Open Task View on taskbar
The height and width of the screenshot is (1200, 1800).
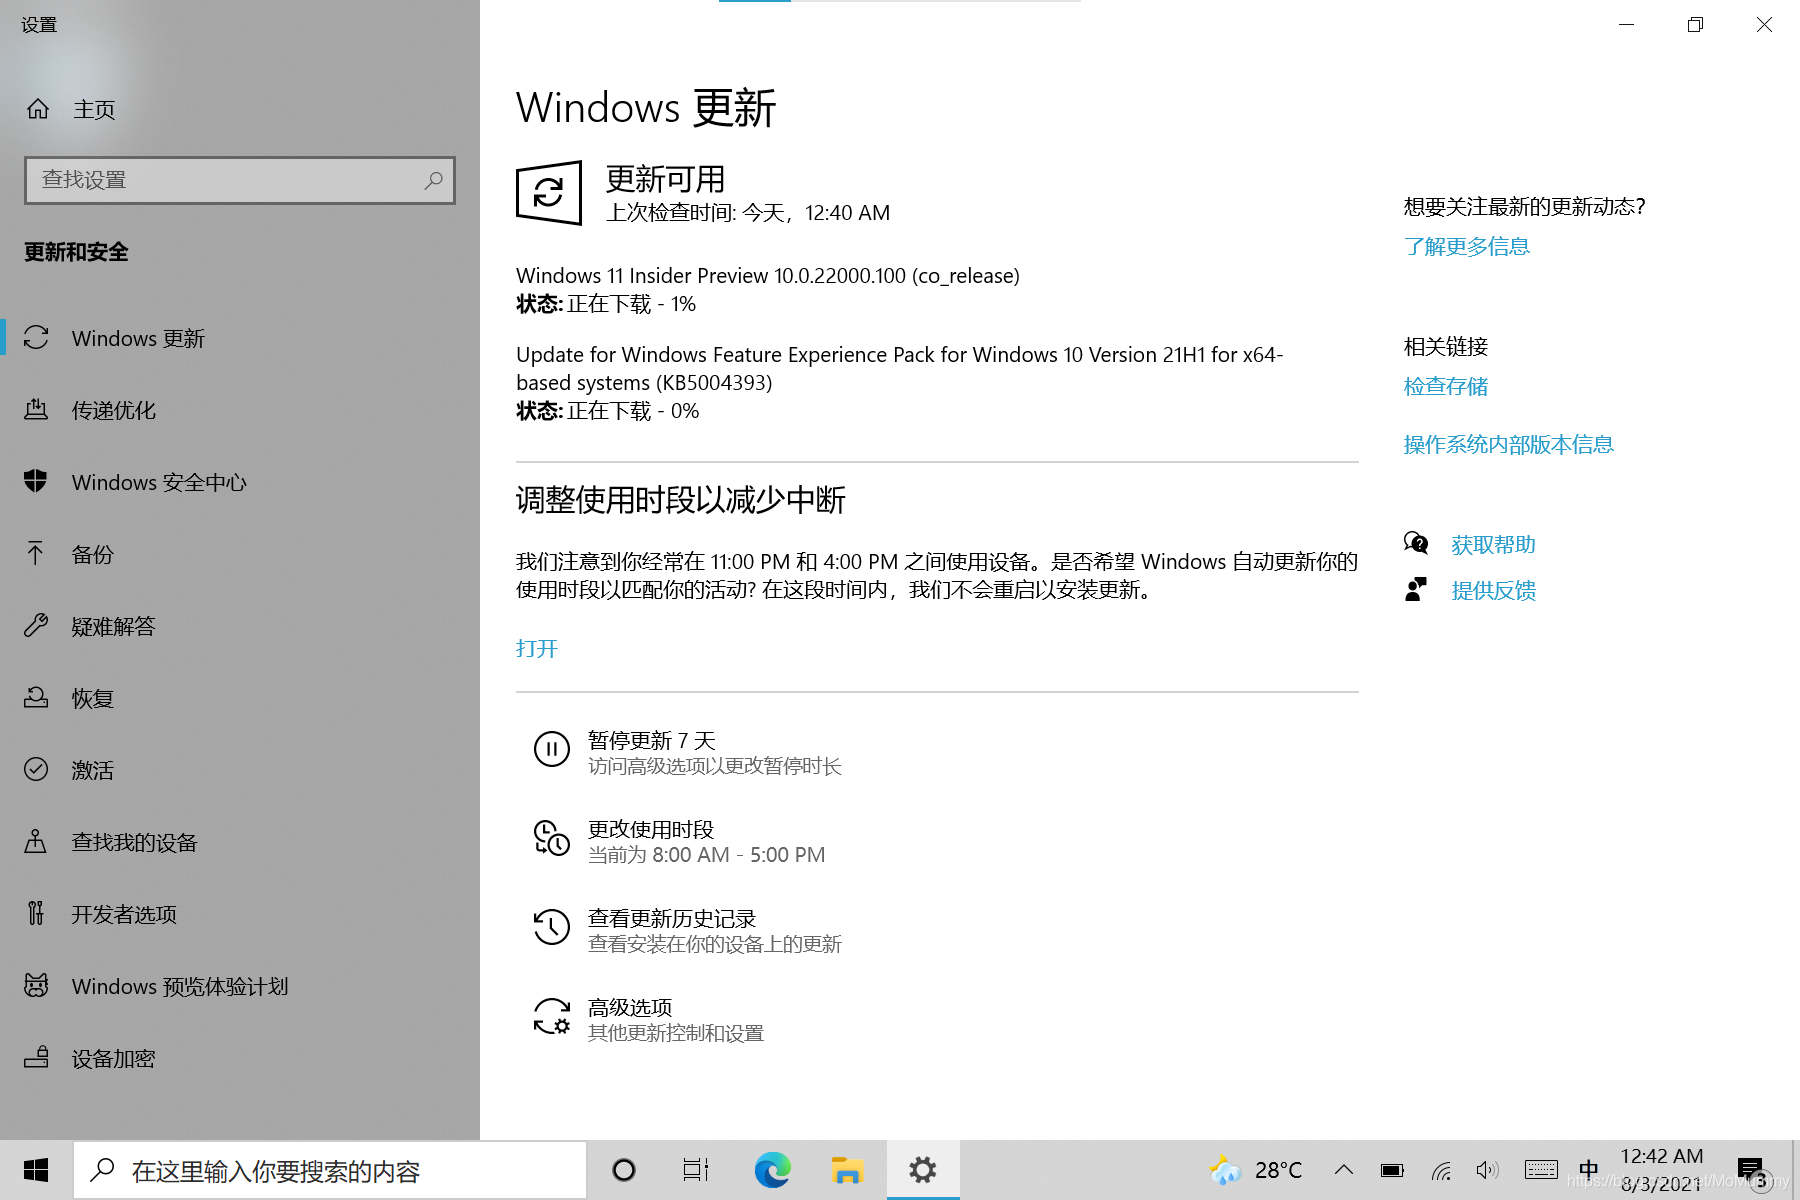point(696,1170)
